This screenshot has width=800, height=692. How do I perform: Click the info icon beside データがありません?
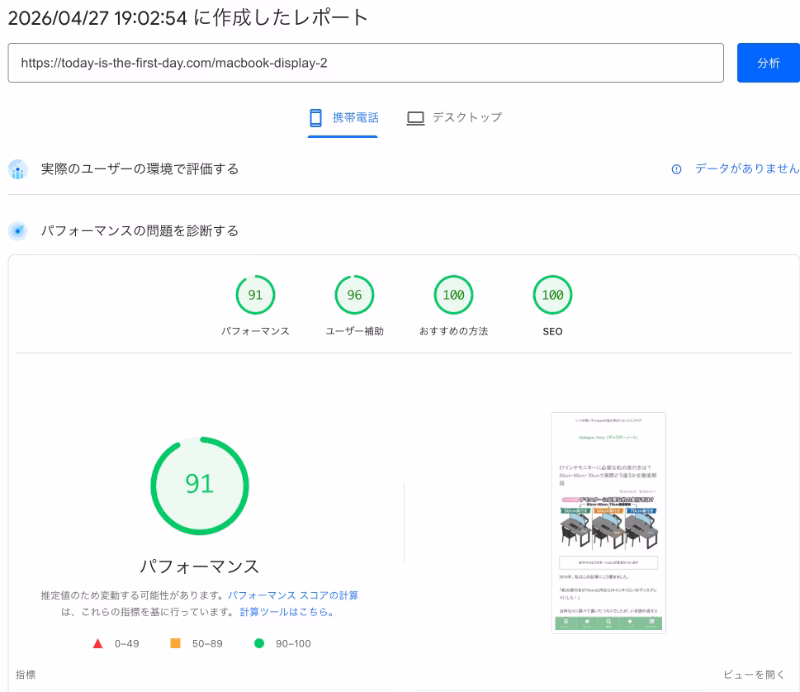coord(676,169)
